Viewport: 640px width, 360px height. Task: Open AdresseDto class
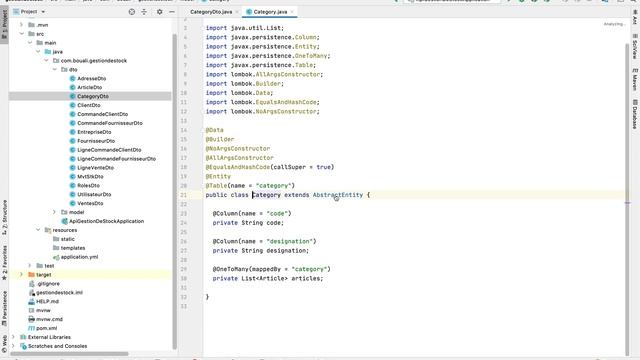click(x=91, y=78)
